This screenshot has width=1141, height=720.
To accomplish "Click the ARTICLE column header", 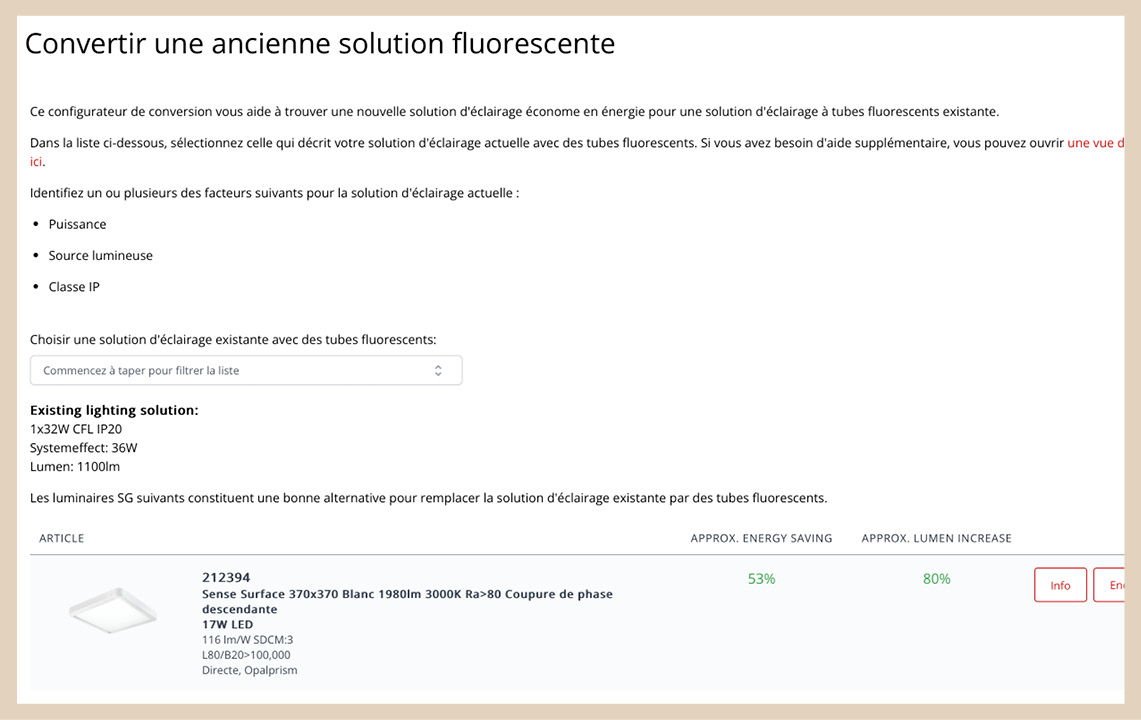I will tap(62, 538).
